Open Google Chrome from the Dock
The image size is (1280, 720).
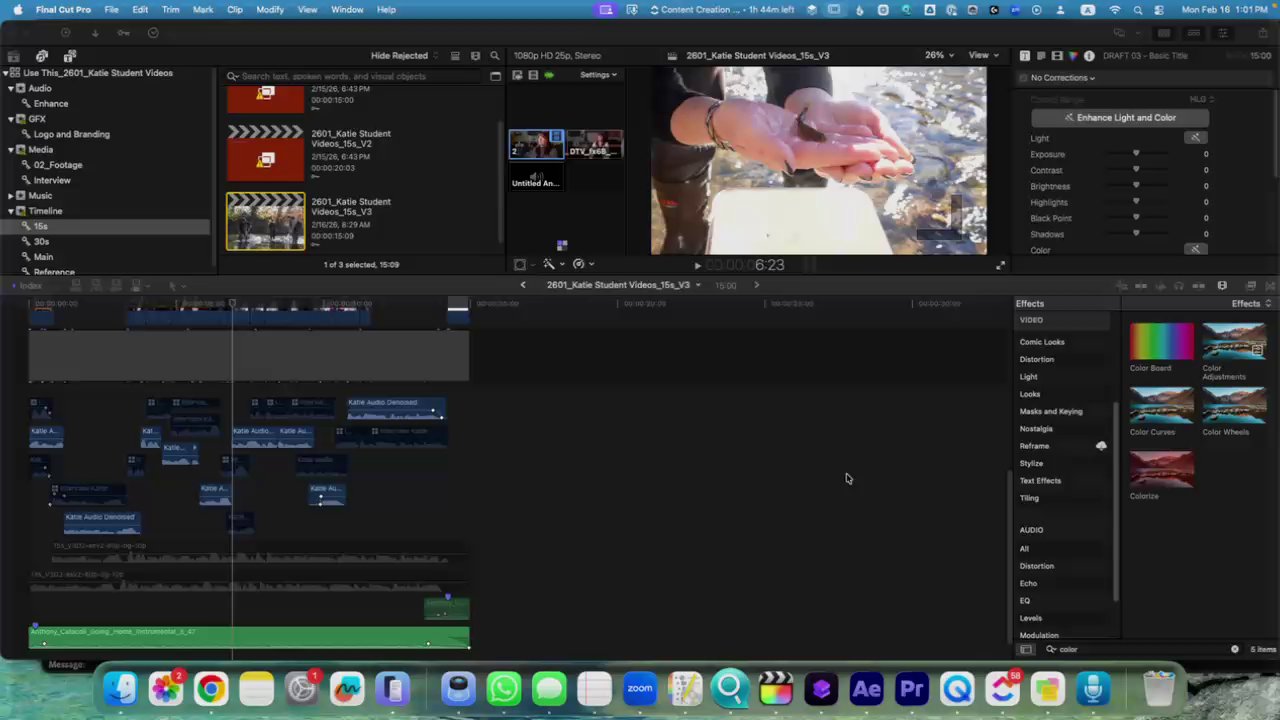tap(211, 689)
